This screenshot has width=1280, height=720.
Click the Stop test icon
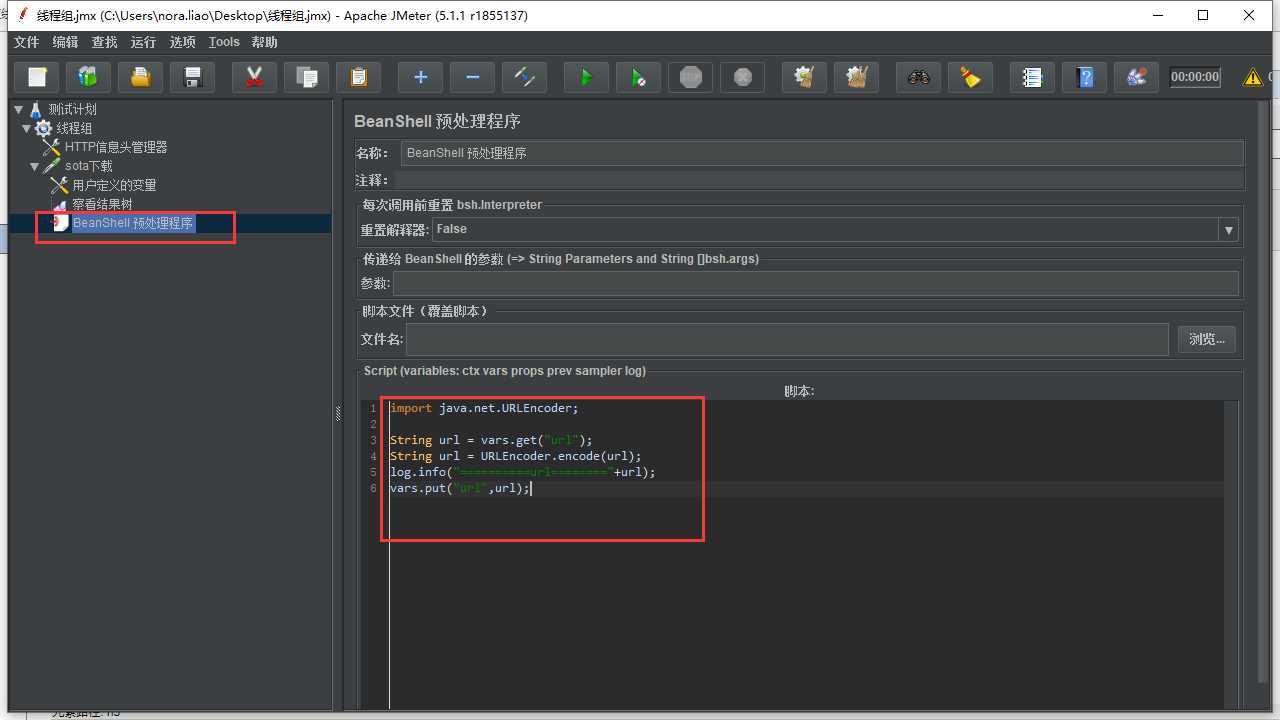pos(690,77)
